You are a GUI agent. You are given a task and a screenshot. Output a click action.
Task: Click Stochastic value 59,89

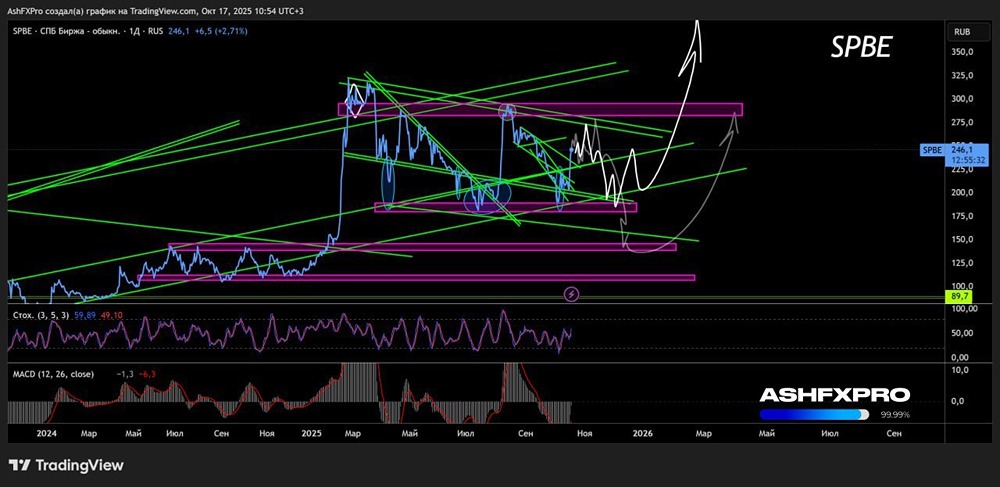click(85, 314)
